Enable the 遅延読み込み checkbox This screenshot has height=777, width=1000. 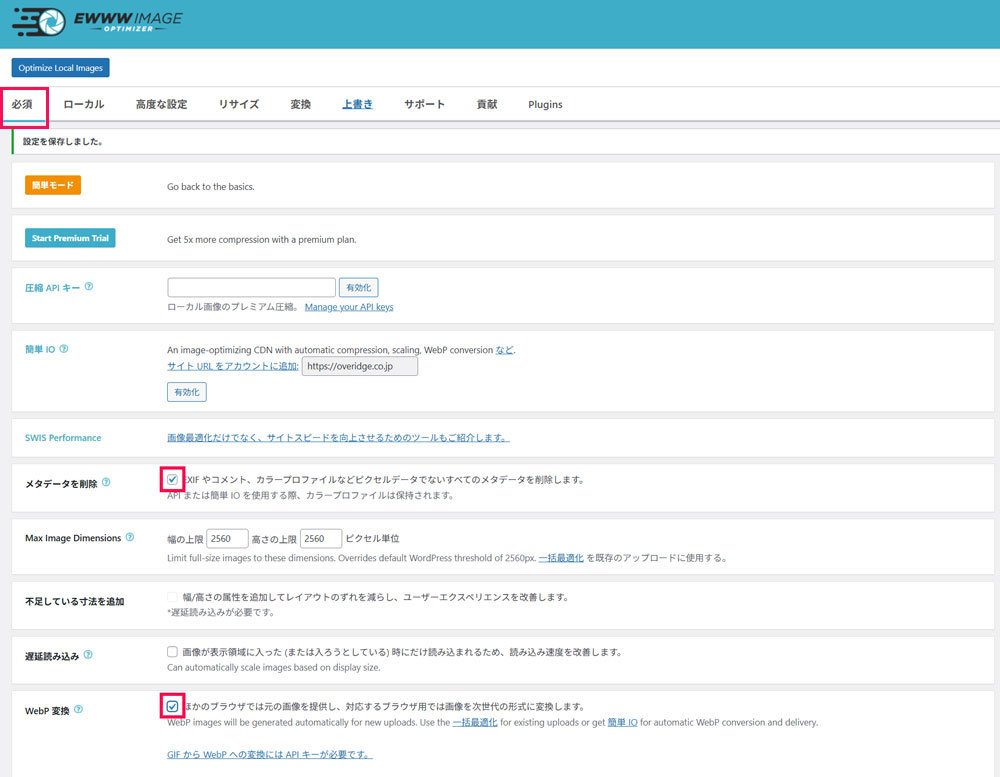[x=173, y=652]
